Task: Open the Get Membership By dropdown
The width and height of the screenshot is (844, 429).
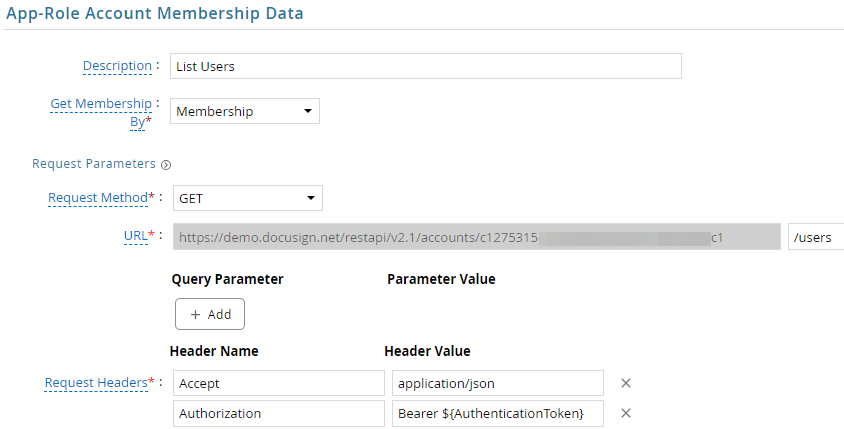Action: click(245, 111)
